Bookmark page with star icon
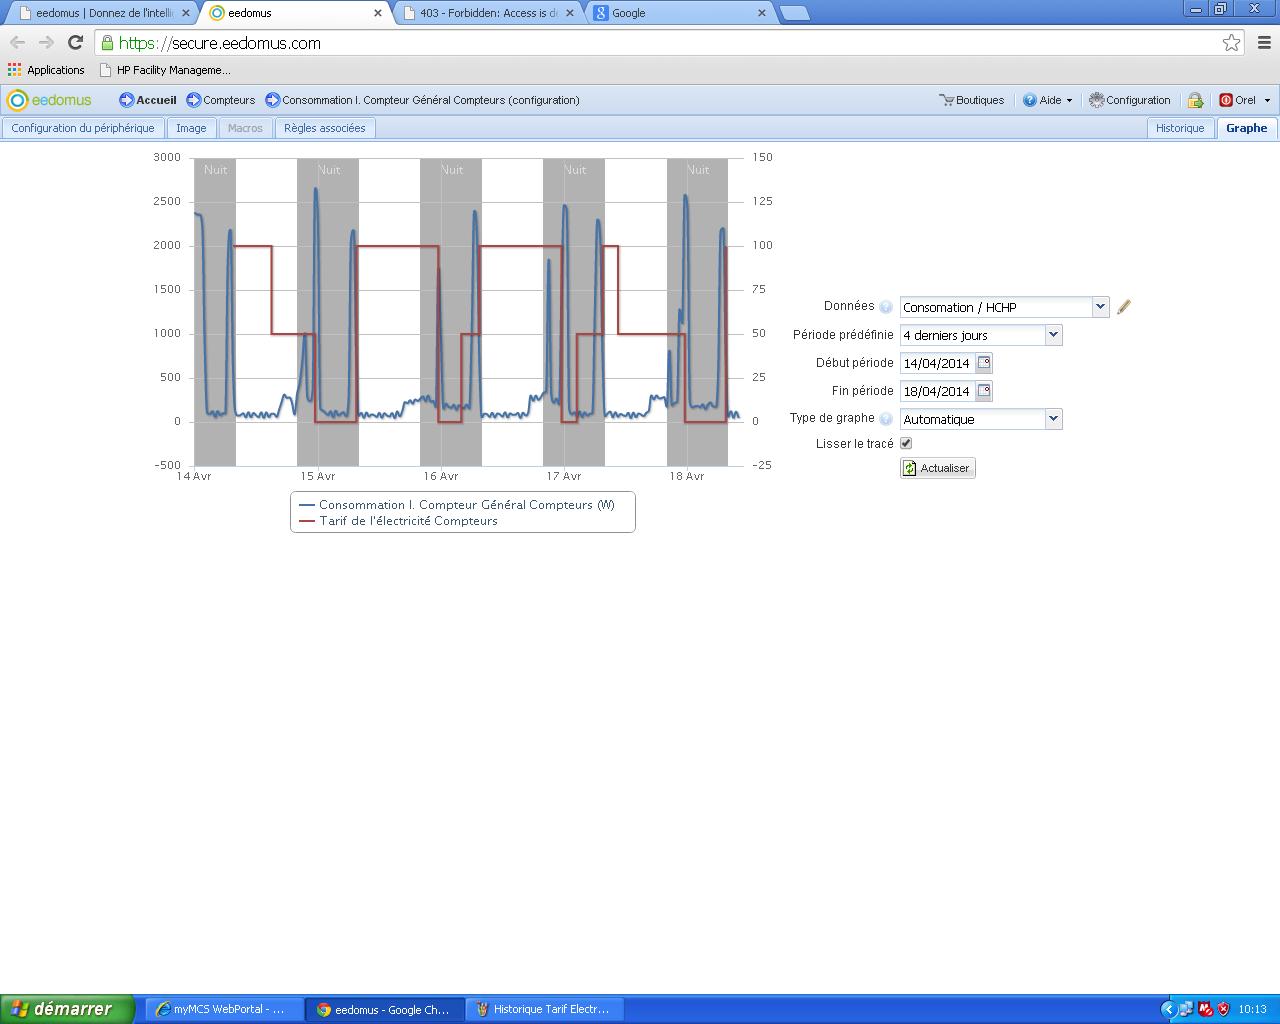Screen dimensions: 1280x1024 click(1231, 43)
